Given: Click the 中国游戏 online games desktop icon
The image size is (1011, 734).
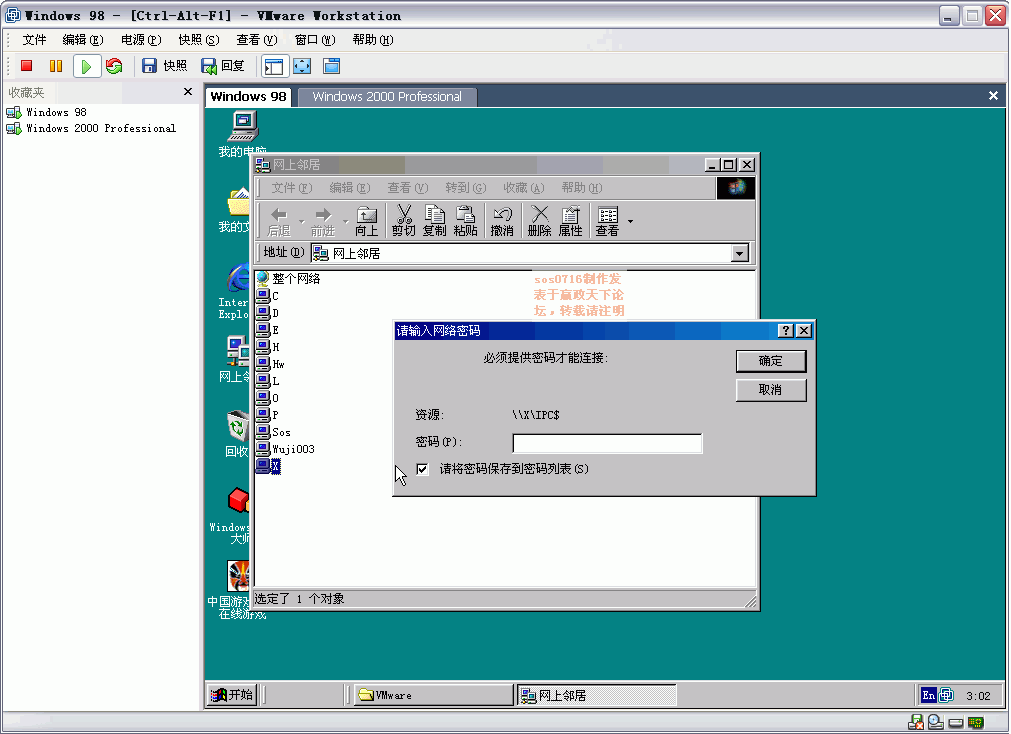Looking at the screenshot, I should [237, 590].
